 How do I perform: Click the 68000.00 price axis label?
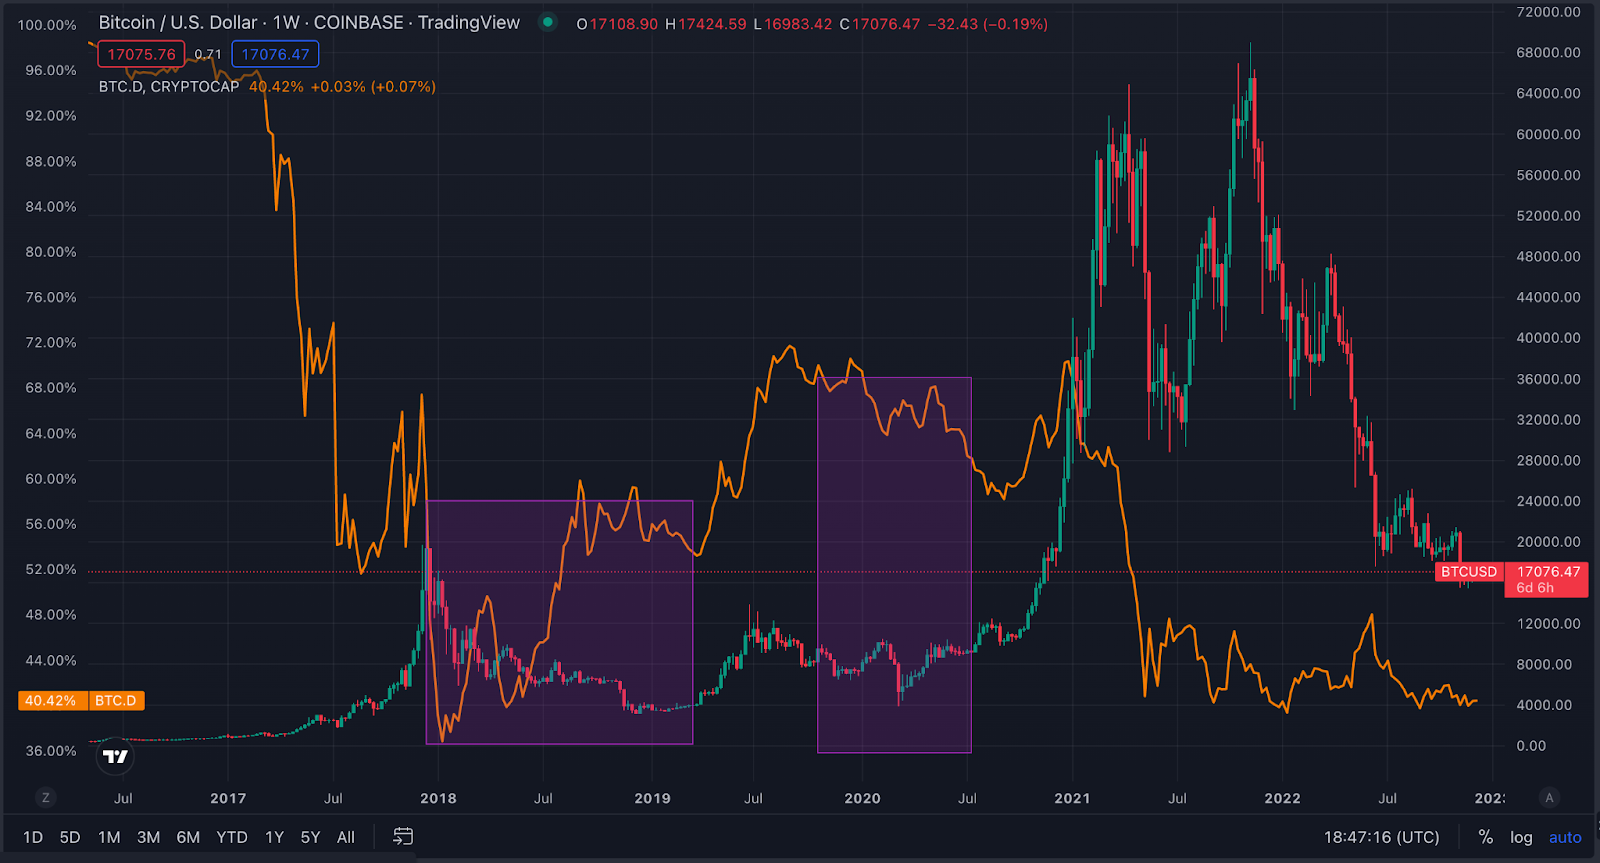pos(1548,52)
